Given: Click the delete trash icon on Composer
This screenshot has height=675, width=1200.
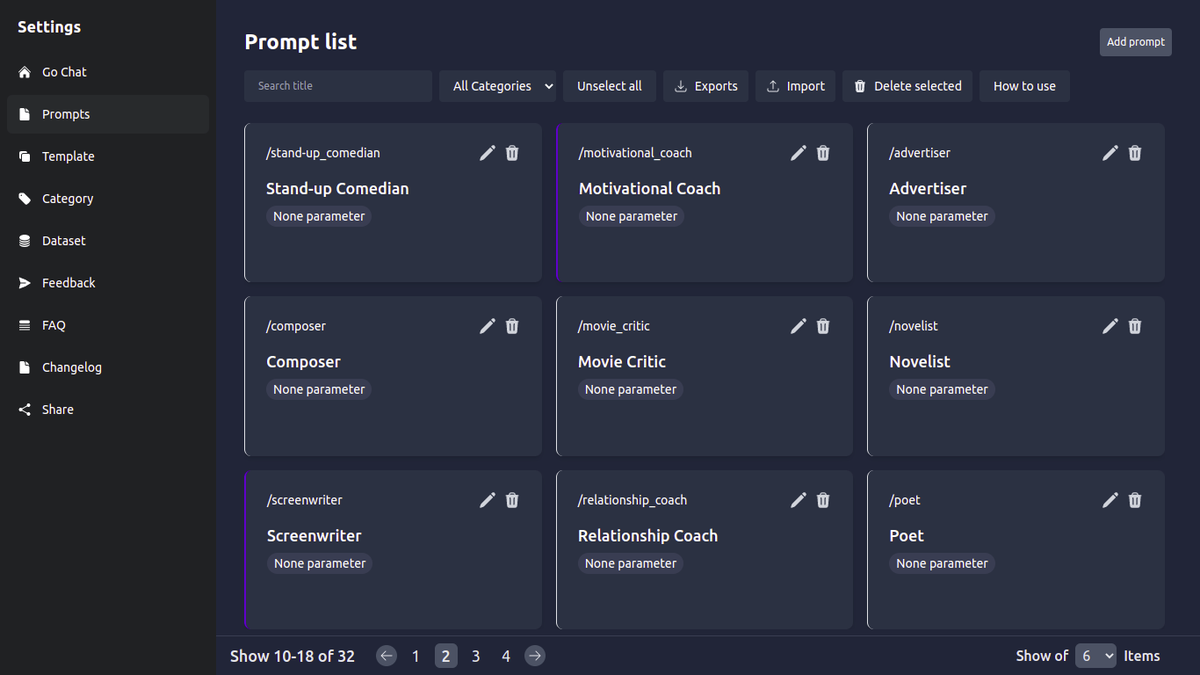Looking at the screenshot, I should pyautogui.click(x=512, y=326).
